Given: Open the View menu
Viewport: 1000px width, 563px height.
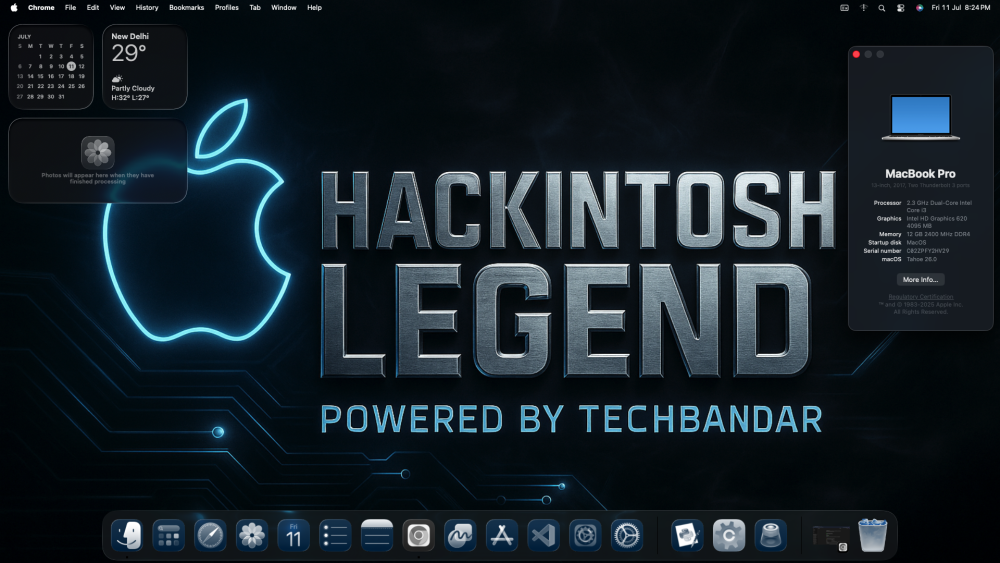Looking at the screenshot, I should click(x=117, y=8).
